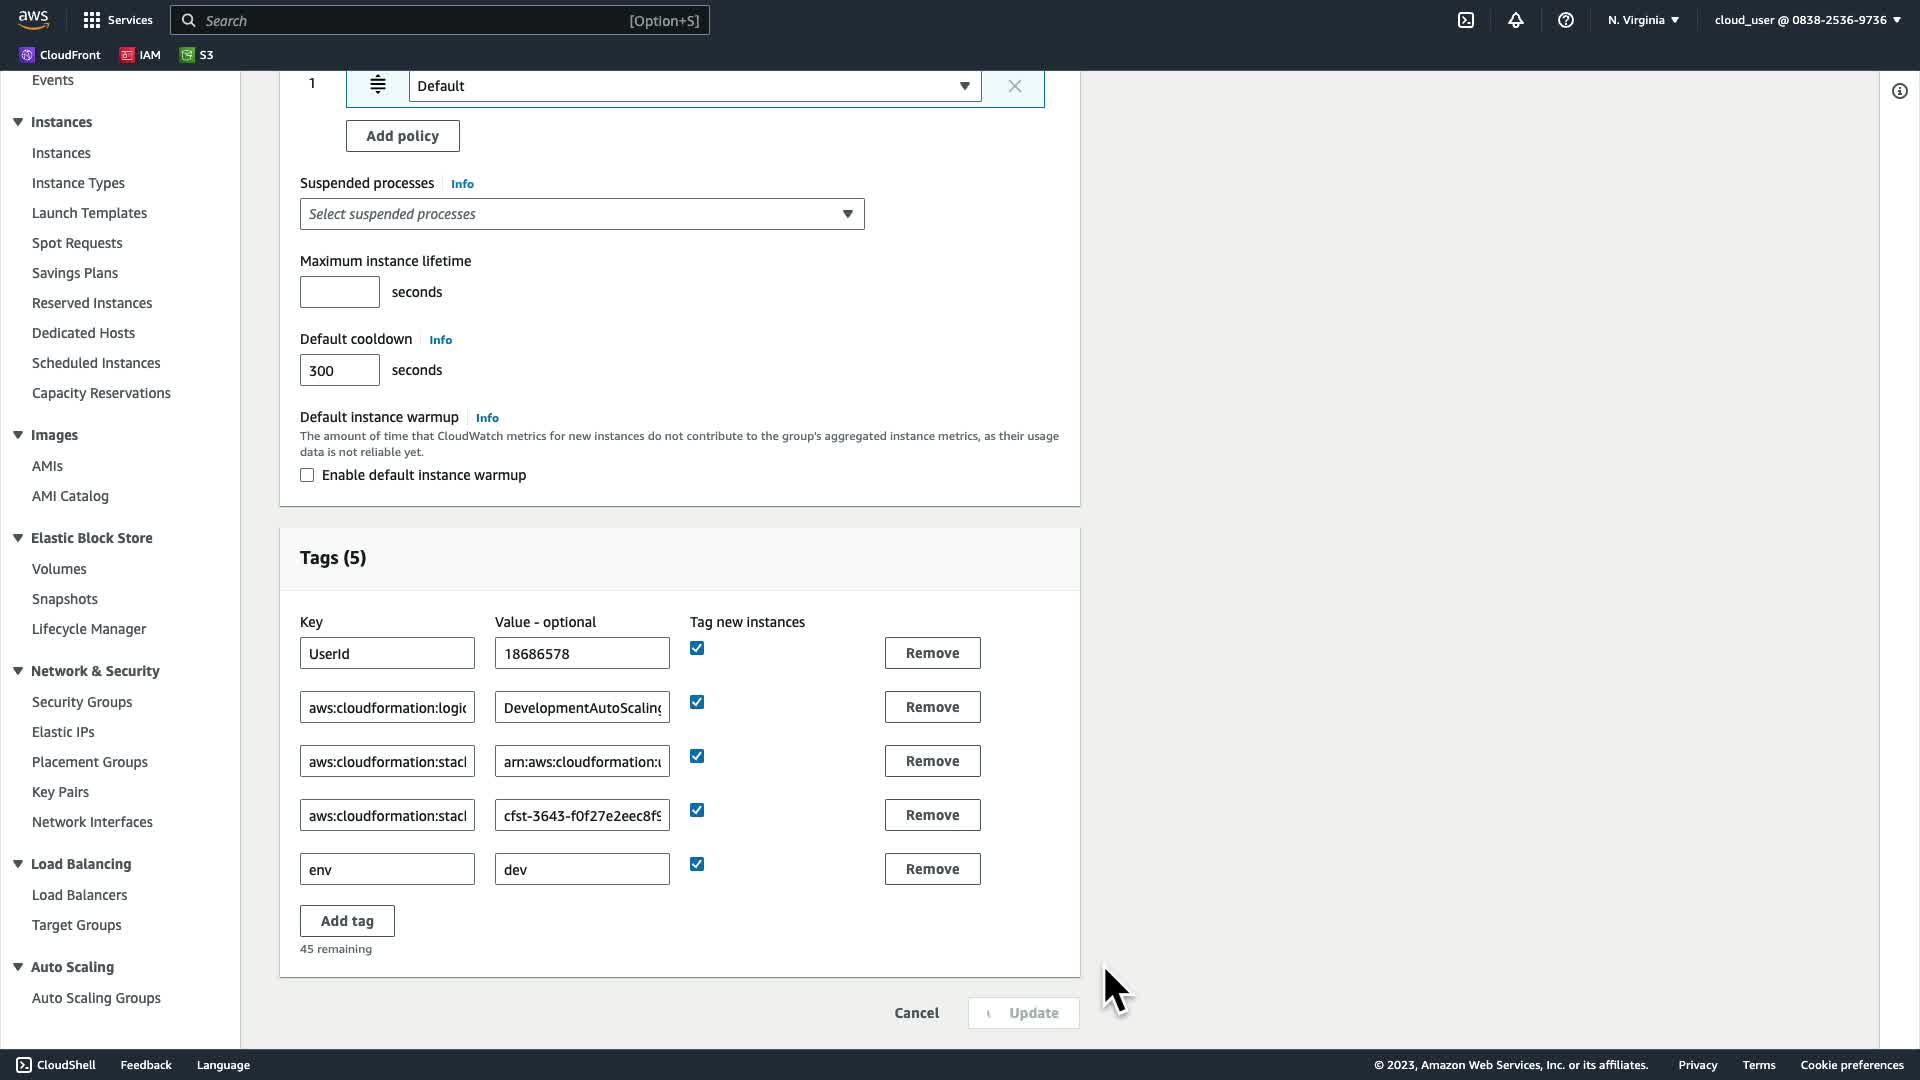Image resolution: width=1920 pixels, height=1080 pixels.
Task: Open the info panel icon at right edge
Action: [1899, 91]
